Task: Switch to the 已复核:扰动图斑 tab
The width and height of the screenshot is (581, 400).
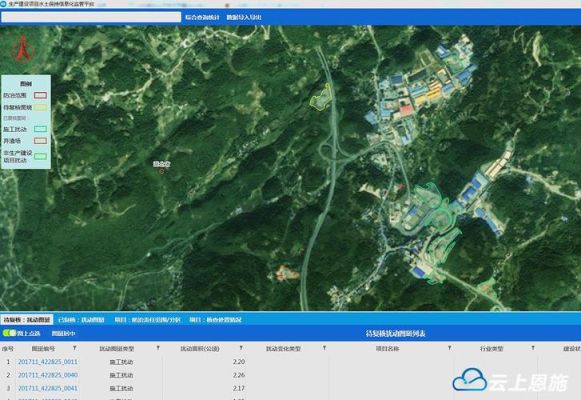Action: (x=81, y=319)
